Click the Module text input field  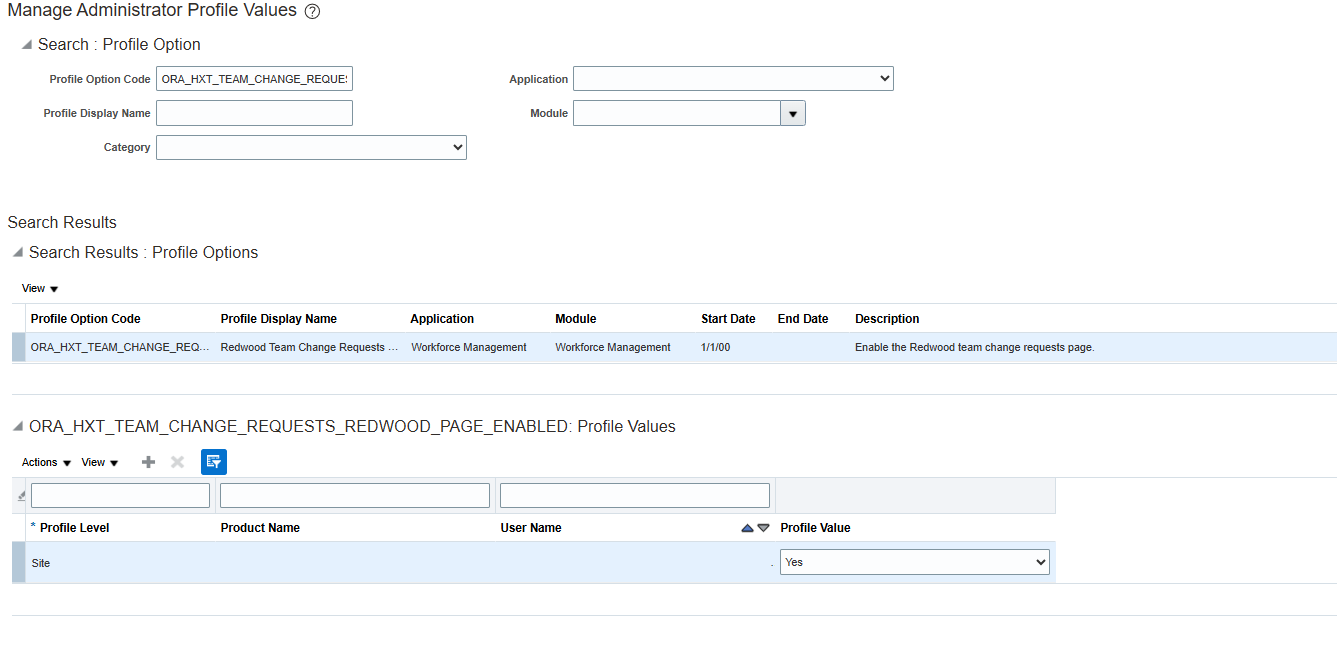point(676,114)
